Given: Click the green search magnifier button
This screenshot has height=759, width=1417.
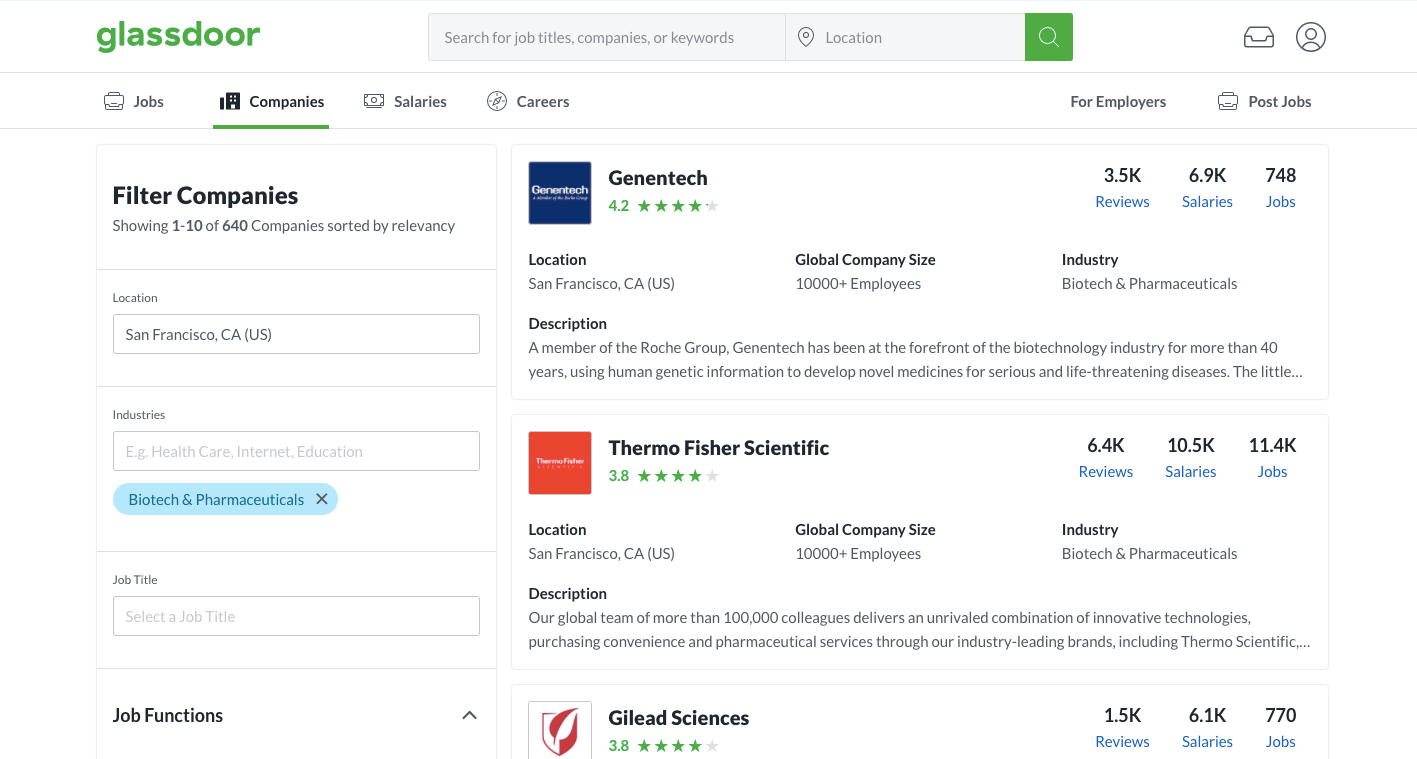Looking at the screenshot, I should 1048,37.
